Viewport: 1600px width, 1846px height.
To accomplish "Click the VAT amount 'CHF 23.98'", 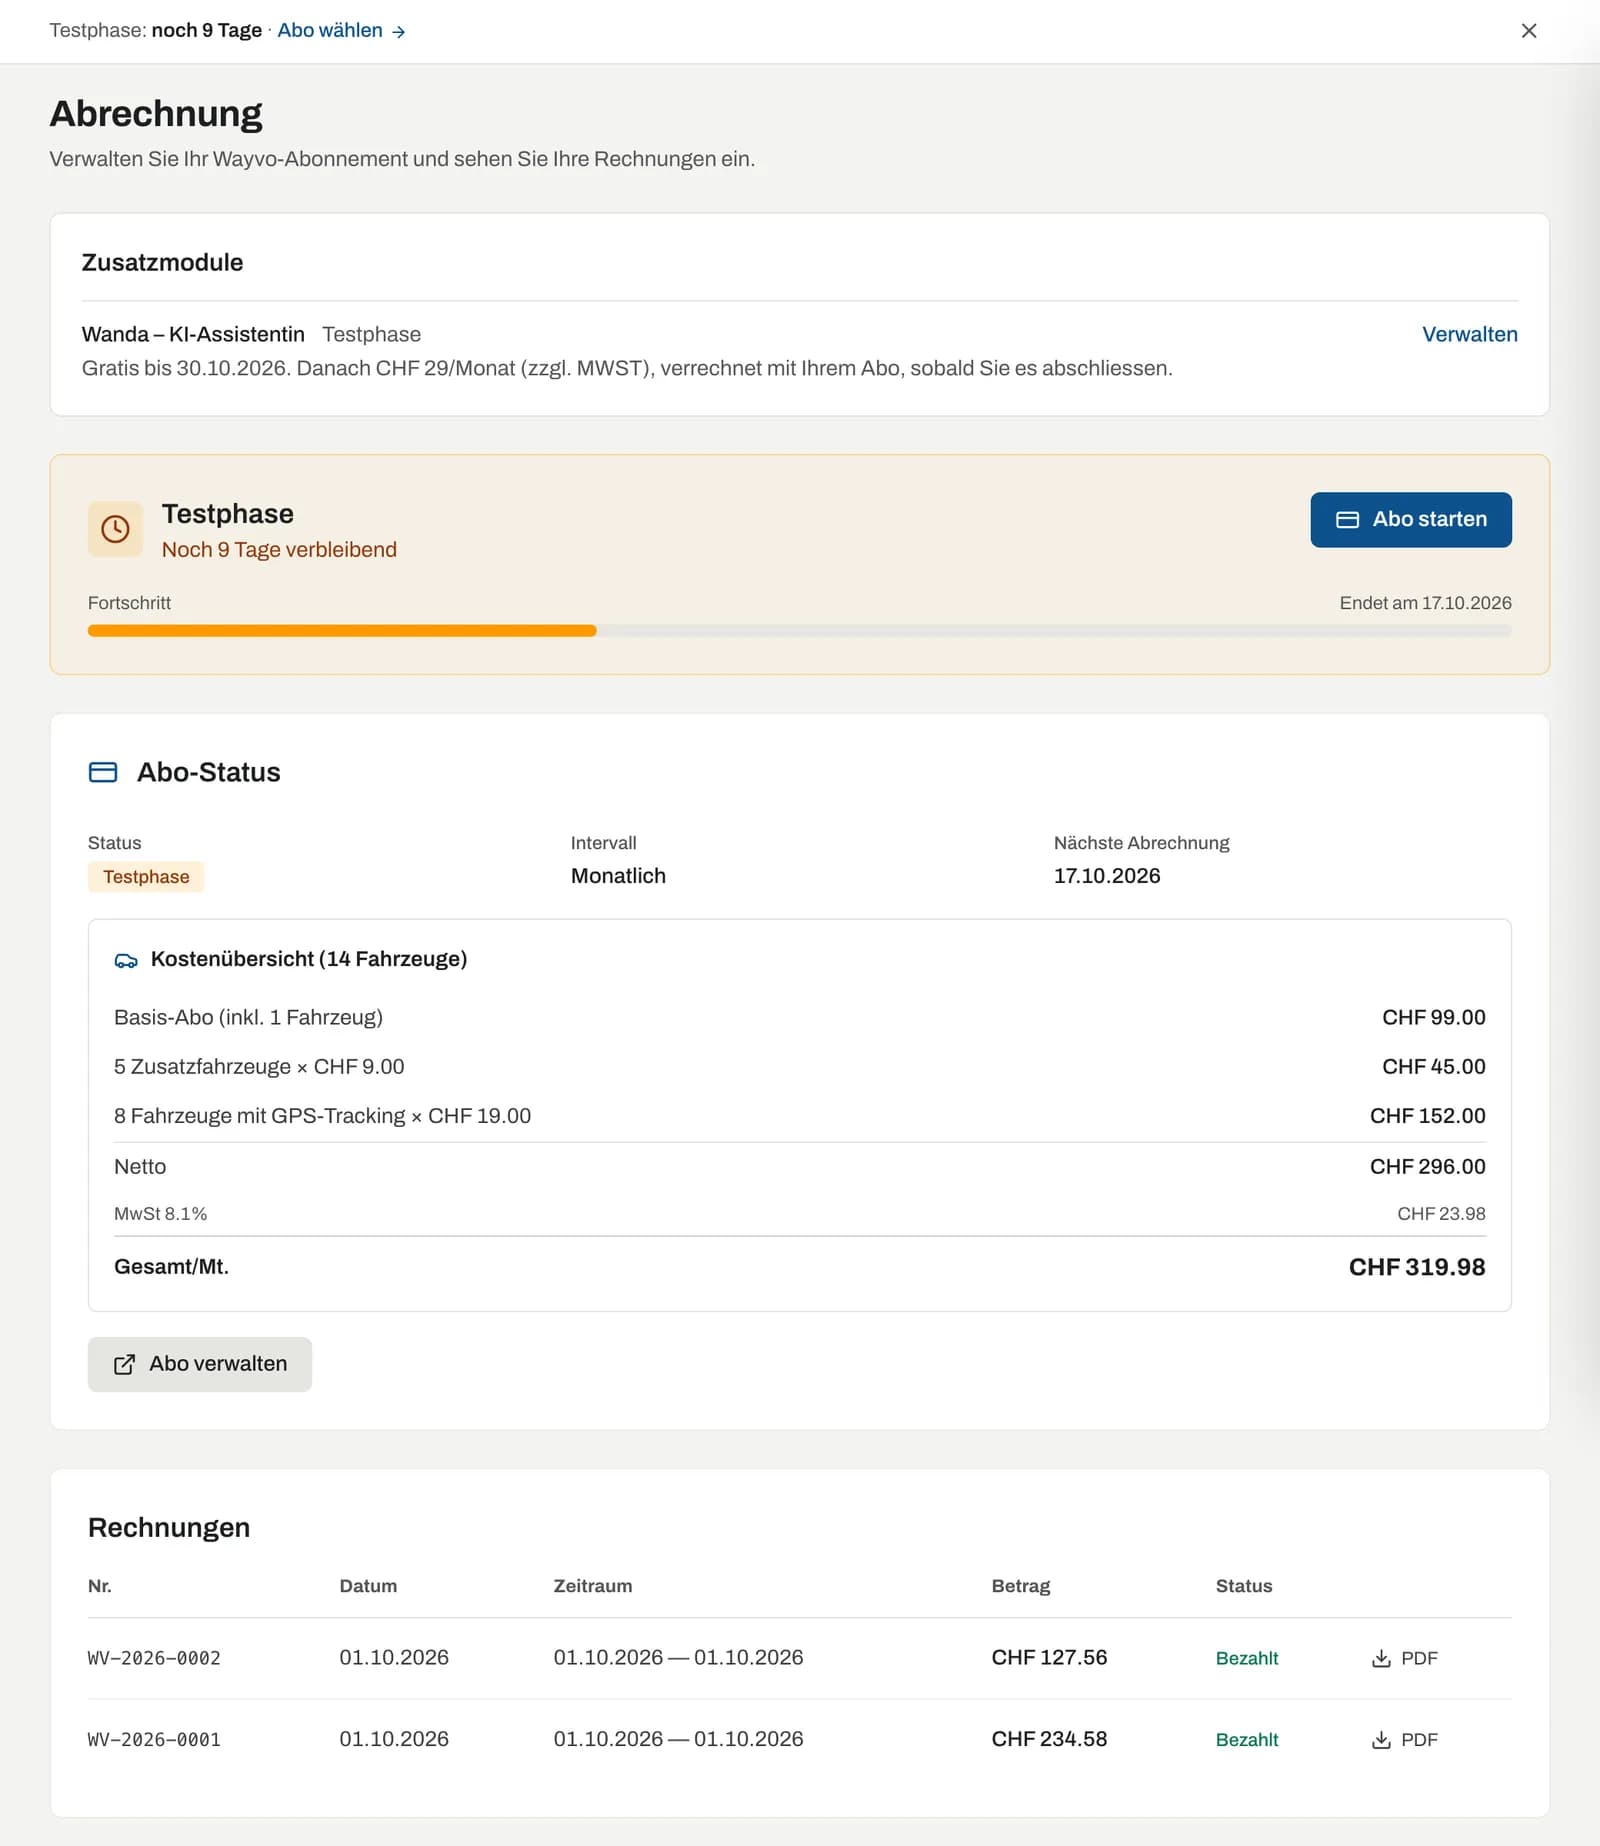I will [x=1441, y=1214].
